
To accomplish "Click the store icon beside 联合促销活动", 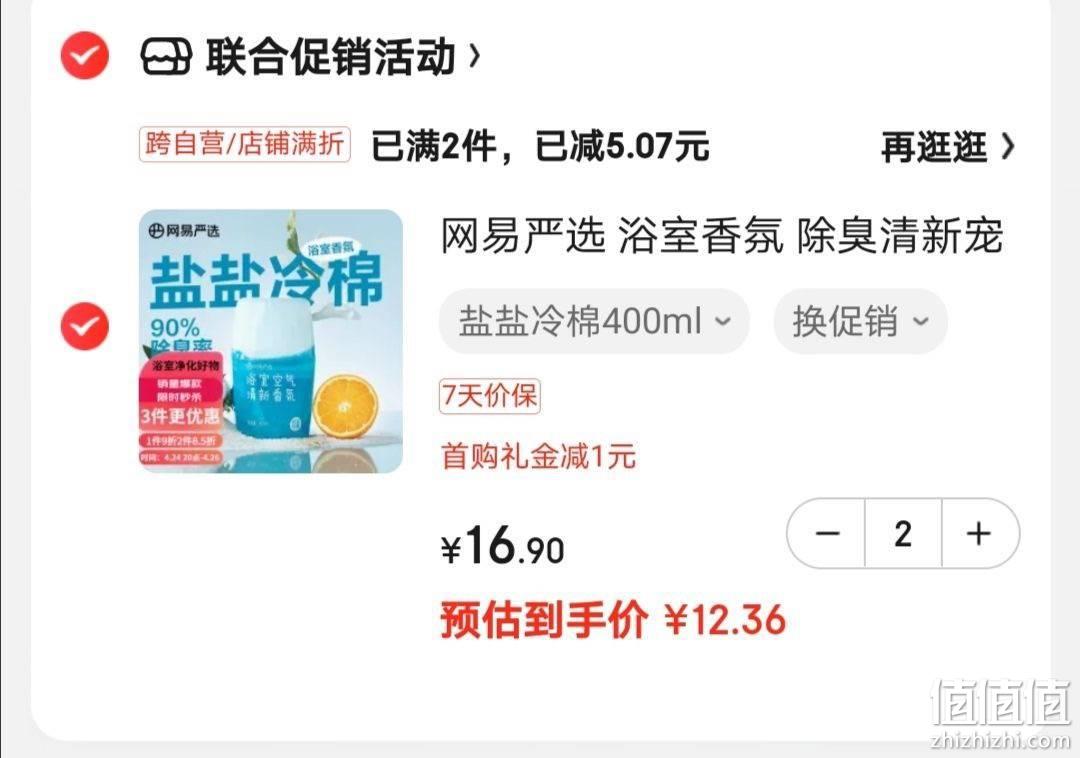I will click(165, 56).
